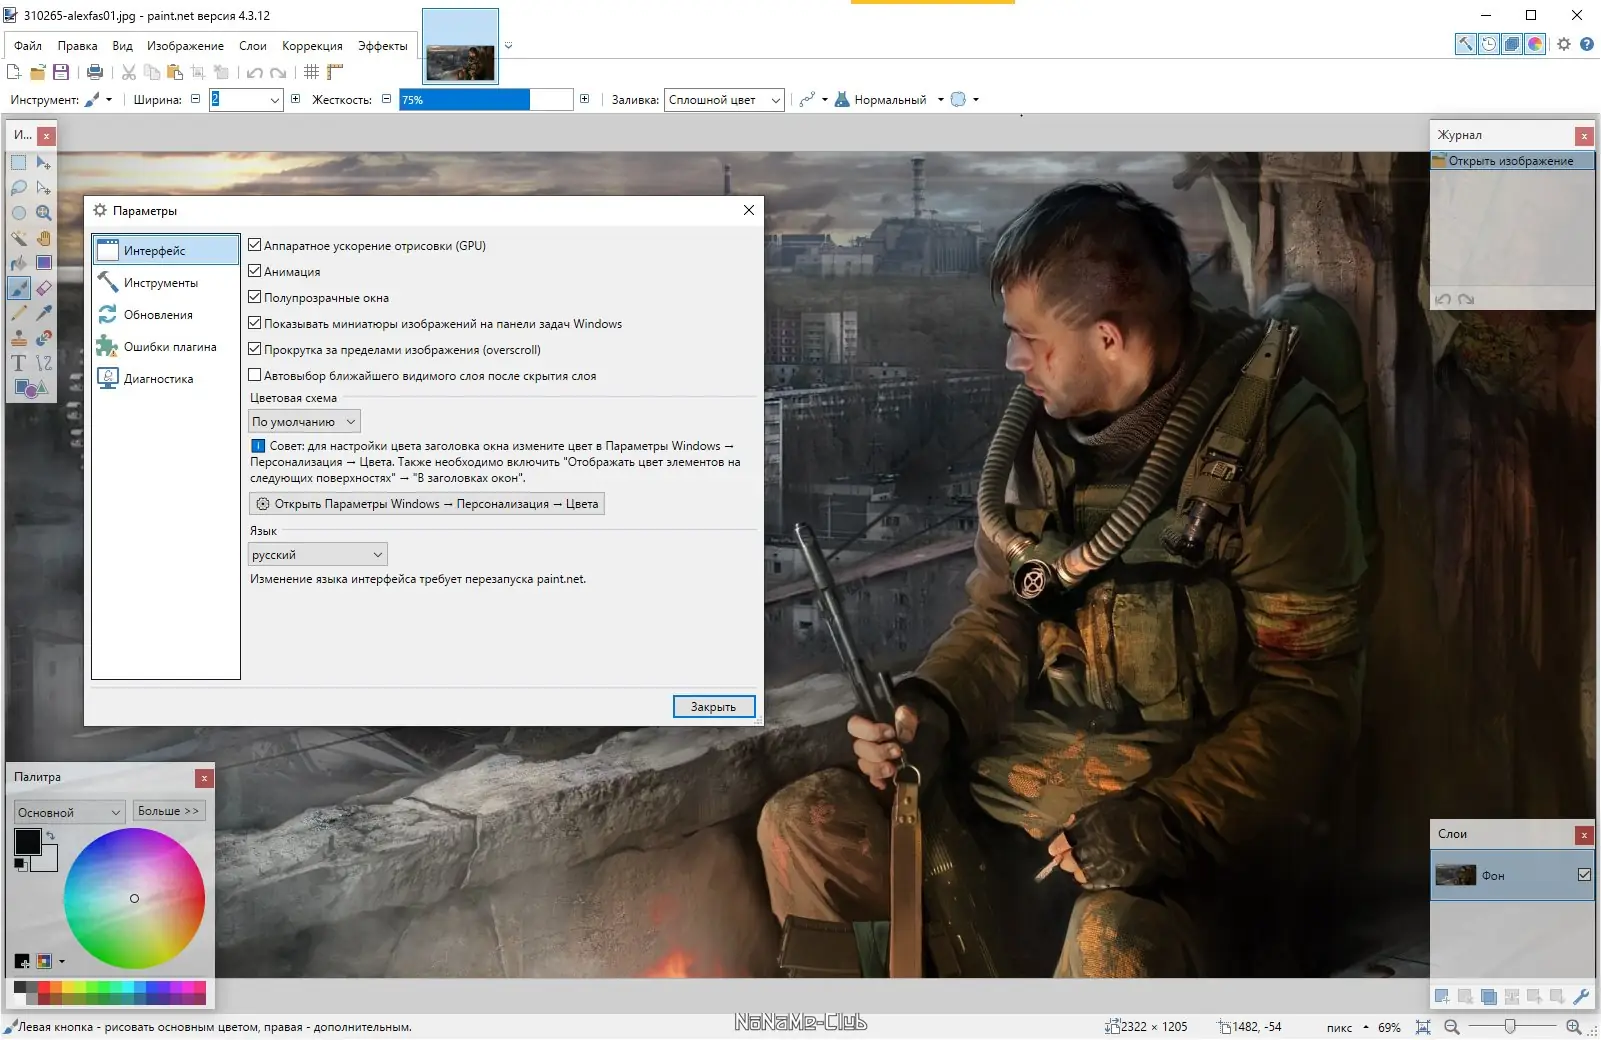Select the Magic Wand tool
The height and width of the screenshot is (1040, 1601).
pos(19,238)
